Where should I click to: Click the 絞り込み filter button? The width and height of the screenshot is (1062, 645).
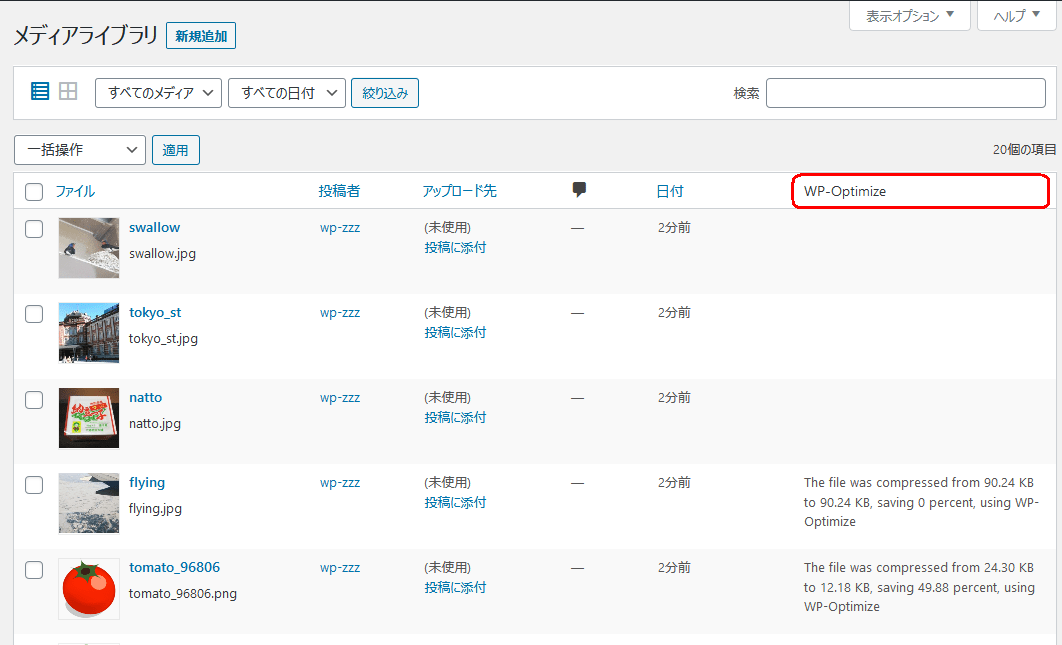coord(385,93)
